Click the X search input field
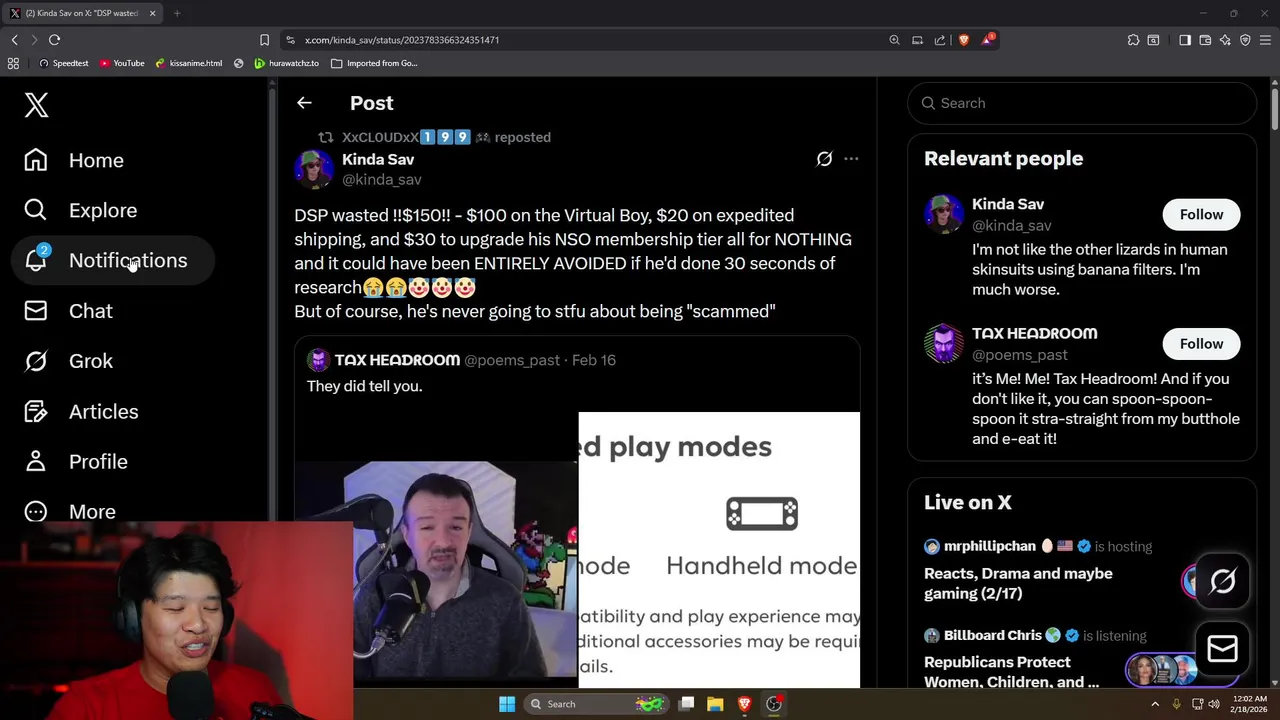Image resolution: width=1280 pixels, height=720 pixels. [1082, 103]
